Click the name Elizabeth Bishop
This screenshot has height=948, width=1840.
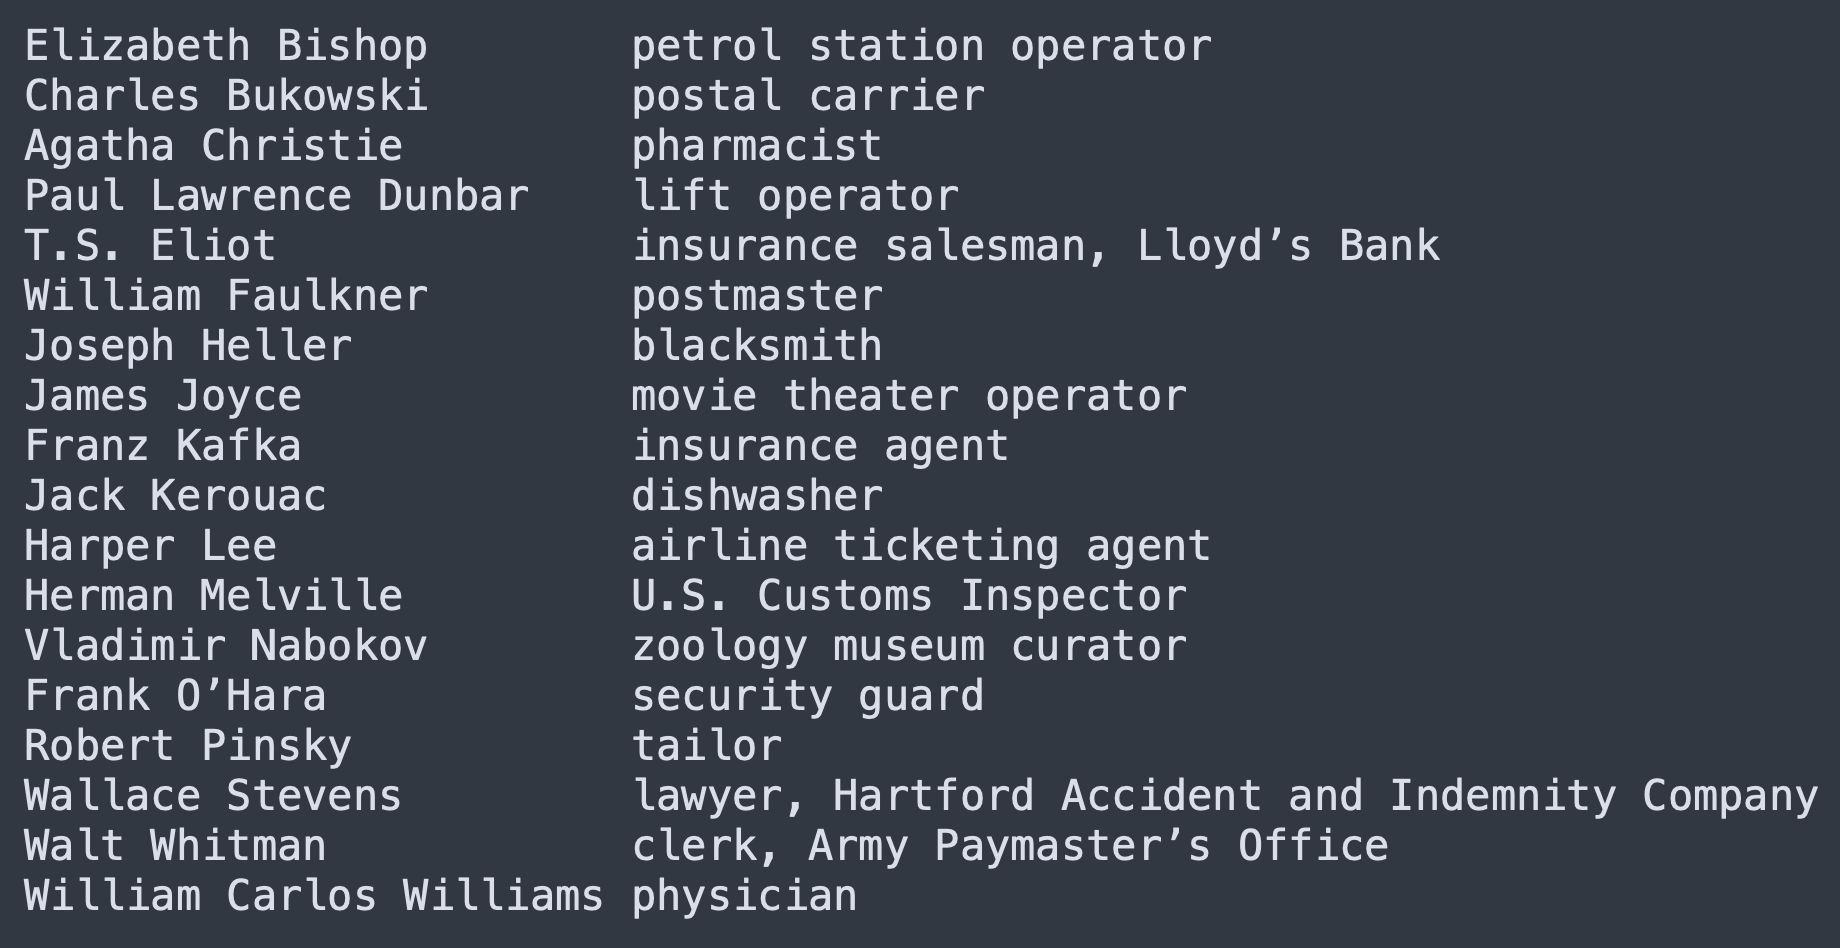click(226, 46)
